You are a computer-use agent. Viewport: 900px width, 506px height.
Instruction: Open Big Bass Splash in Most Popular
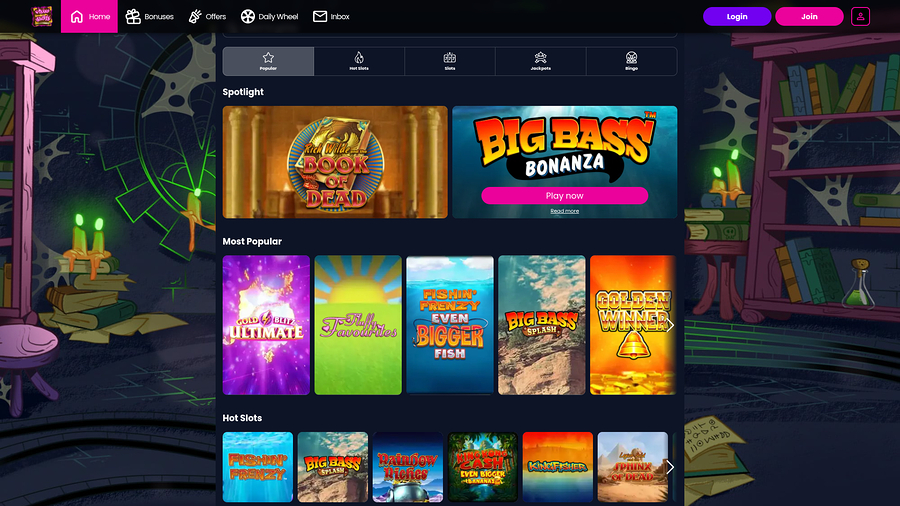click(x=542, y=325)
